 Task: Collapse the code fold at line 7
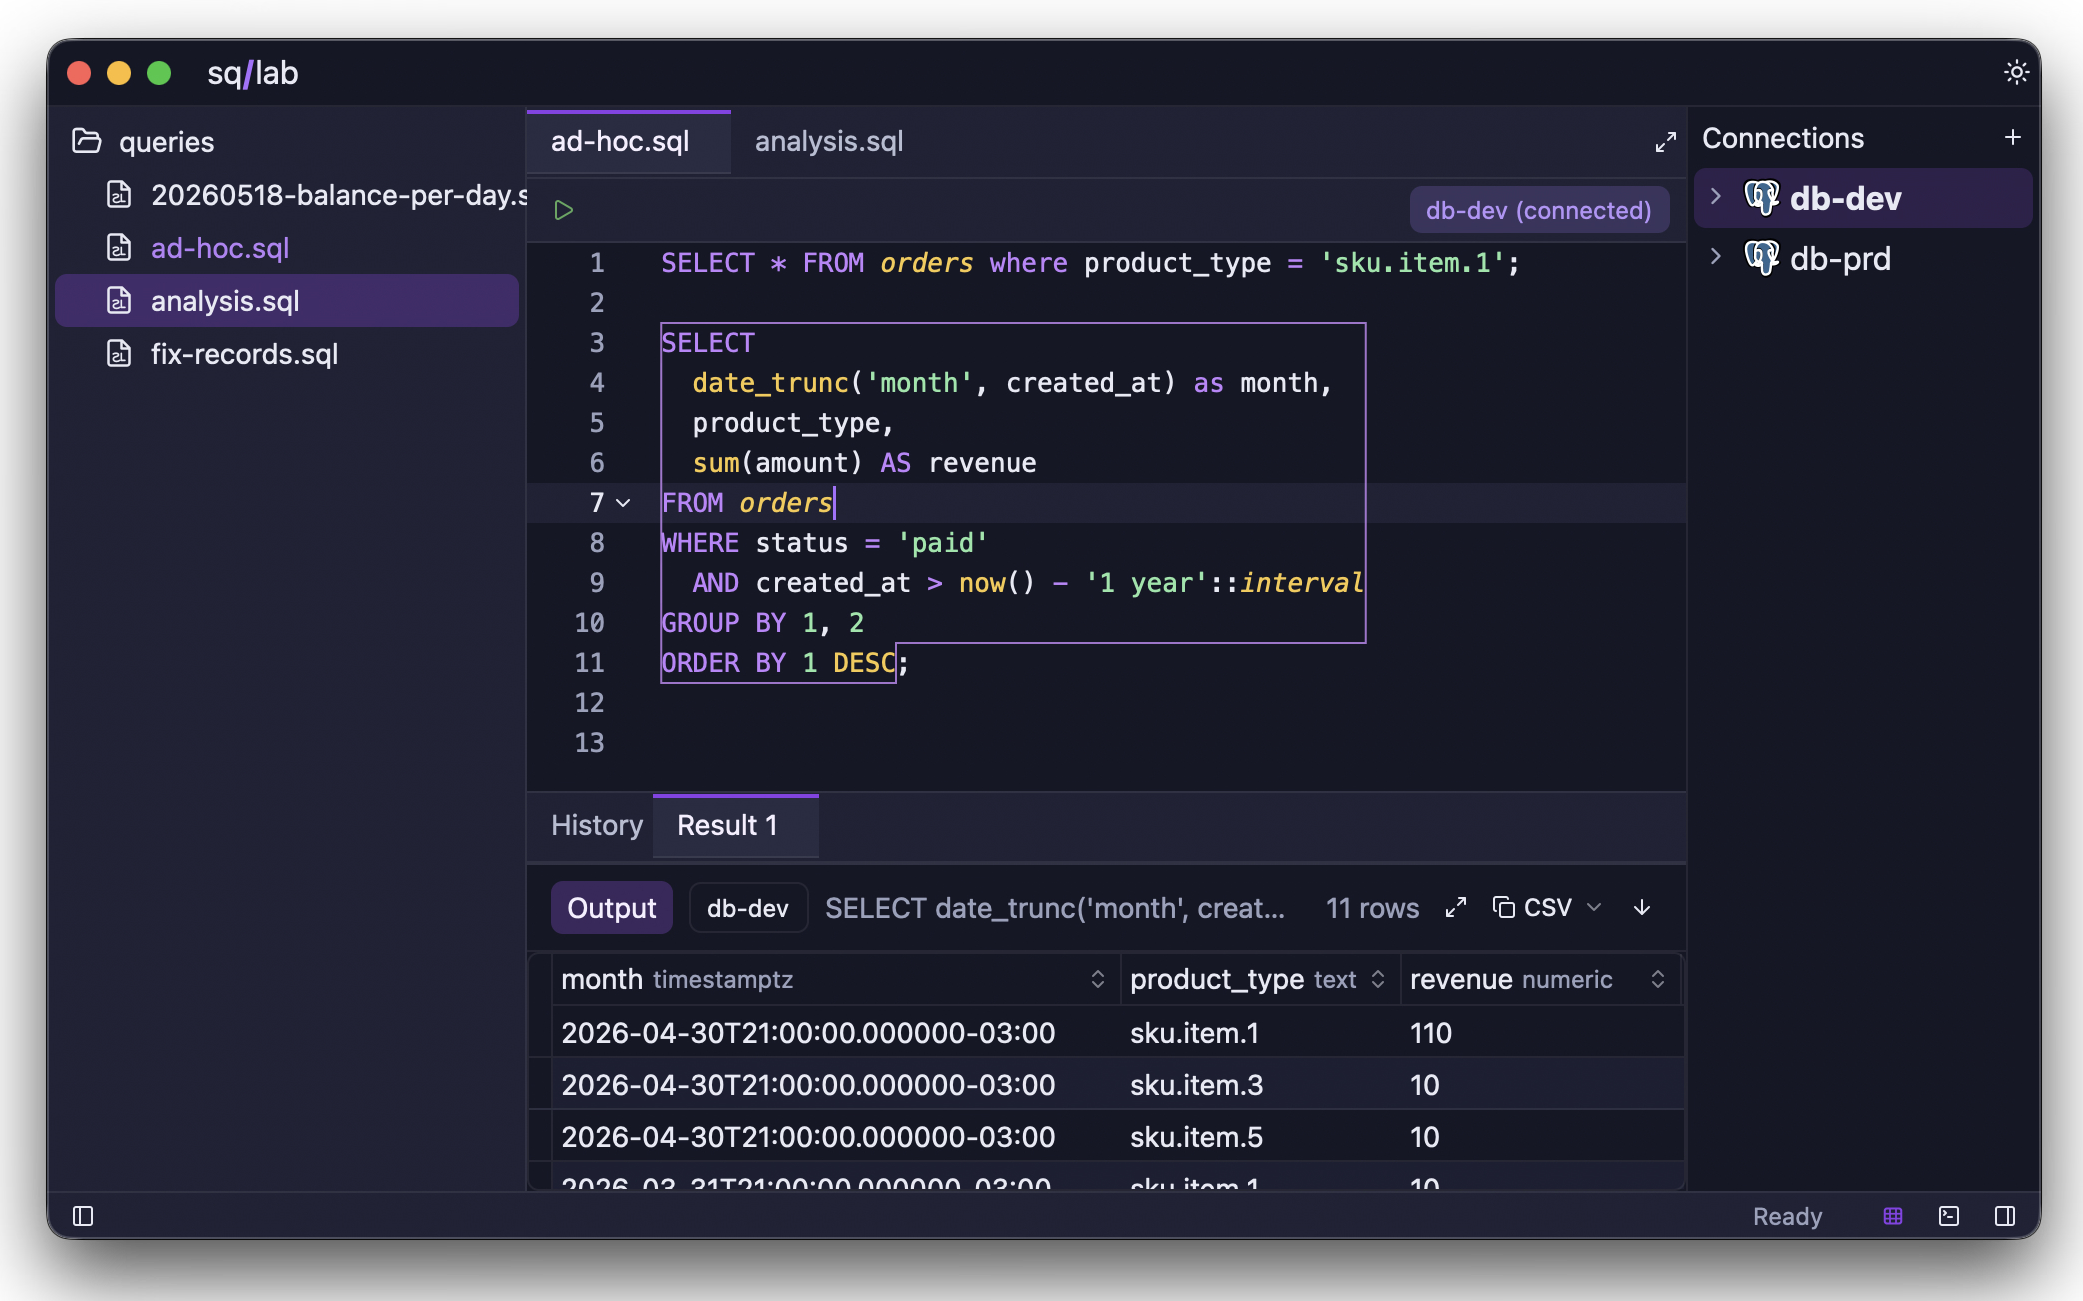[623, 503]
